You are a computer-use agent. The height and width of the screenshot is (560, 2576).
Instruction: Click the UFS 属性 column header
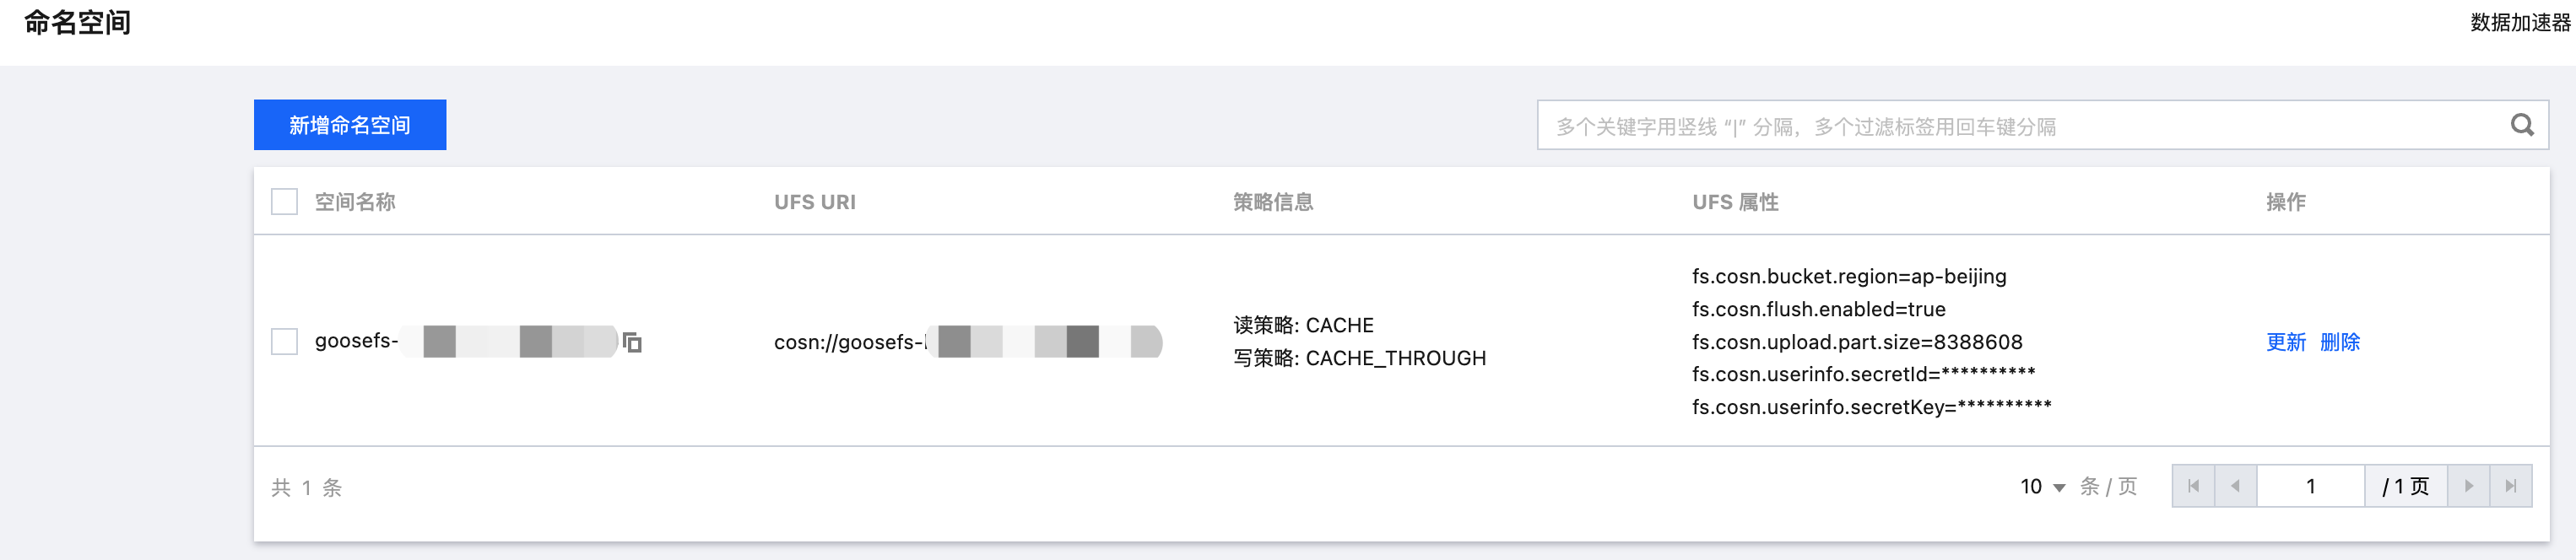(1734, 202)
